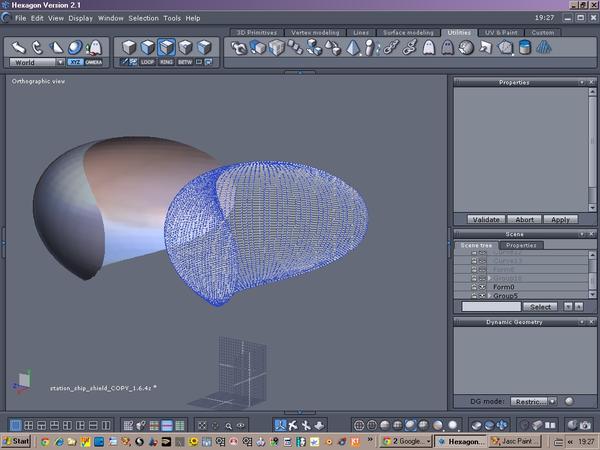Expand the Group5 tree node
Viewport: 600px width, 450px height.
489,296
